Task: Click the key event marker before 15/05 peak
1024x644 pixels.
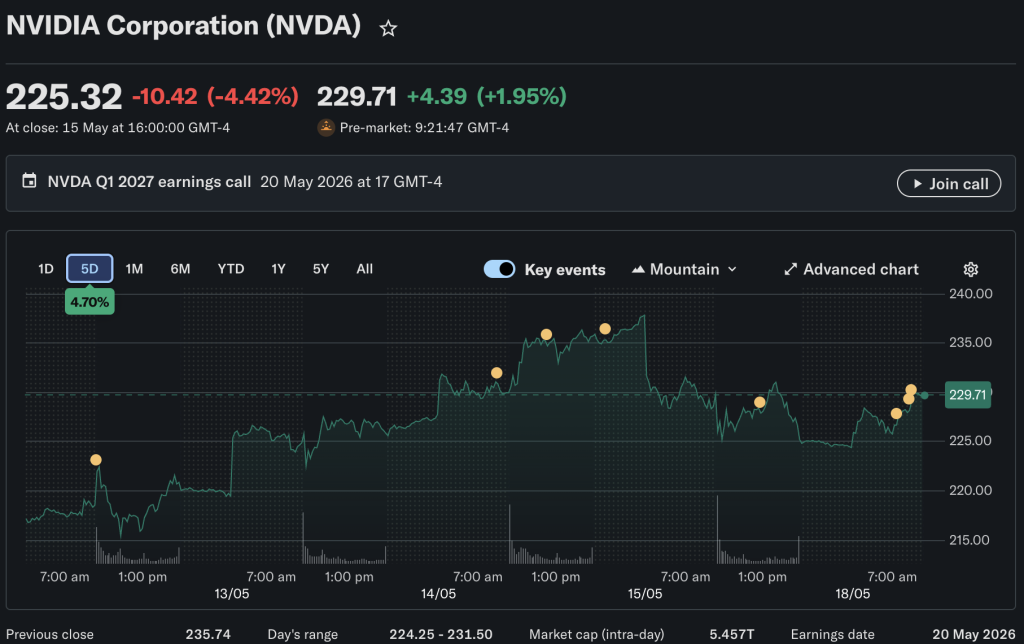Action: pos(605,329)
